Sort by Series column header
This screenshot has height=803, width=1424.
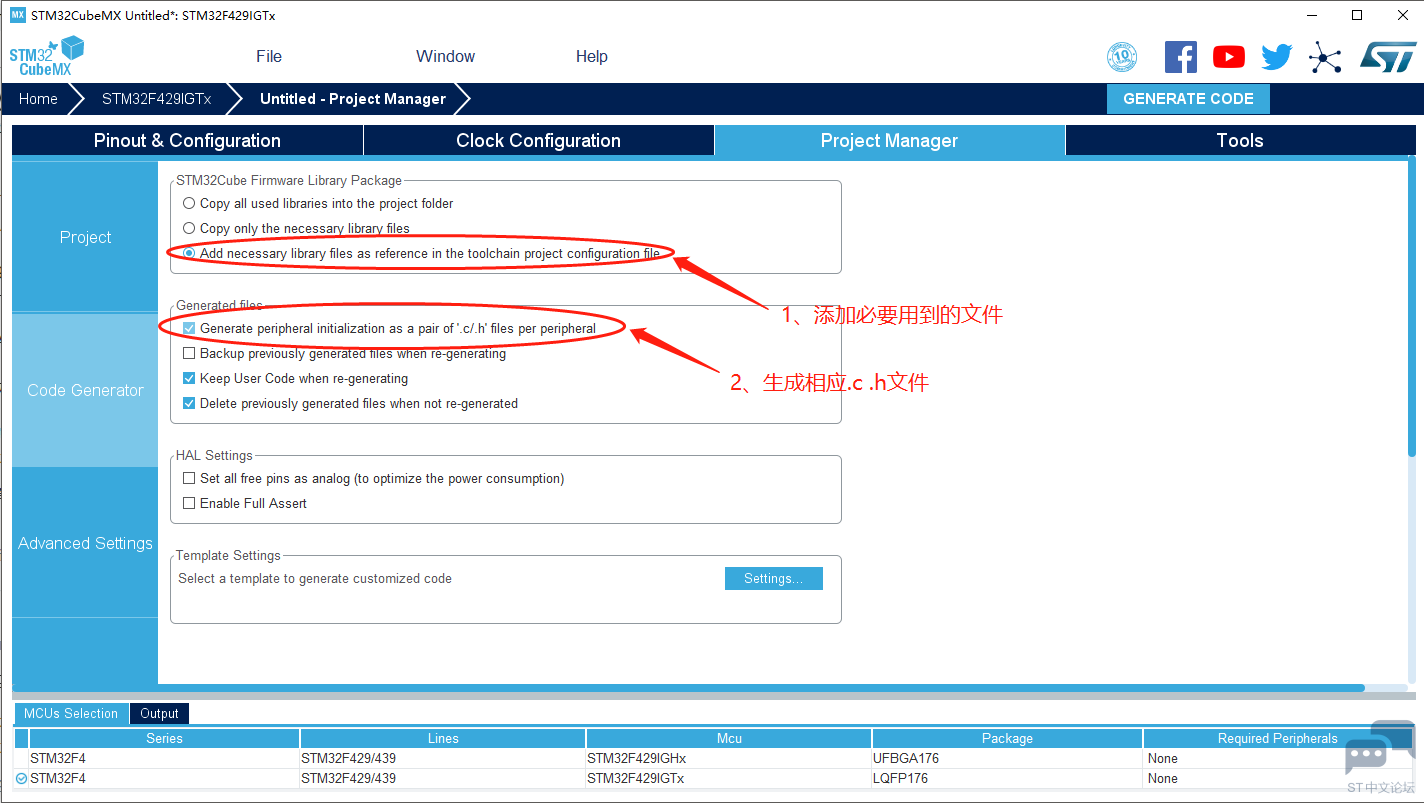click(x=164, y=738)
